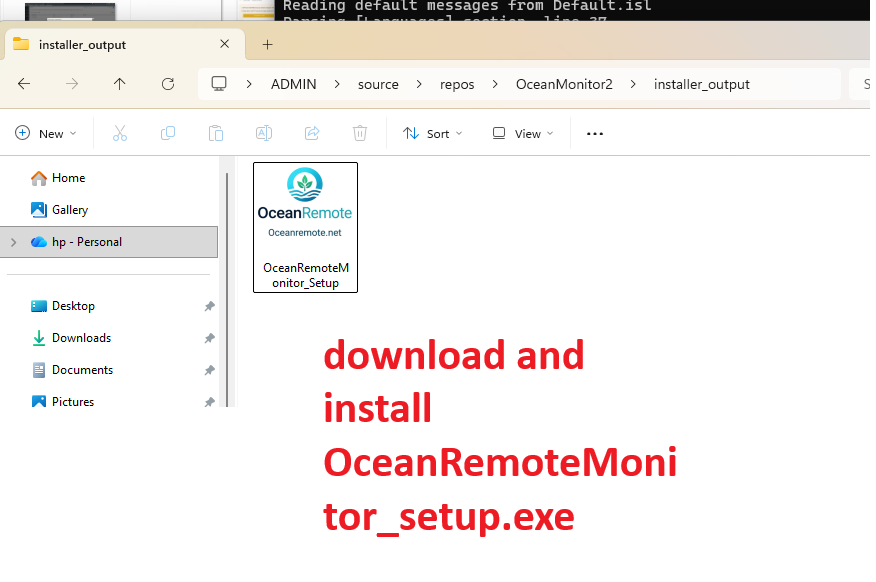Click the search box at path's right
The image size is (876, 582).
(859, 84)
